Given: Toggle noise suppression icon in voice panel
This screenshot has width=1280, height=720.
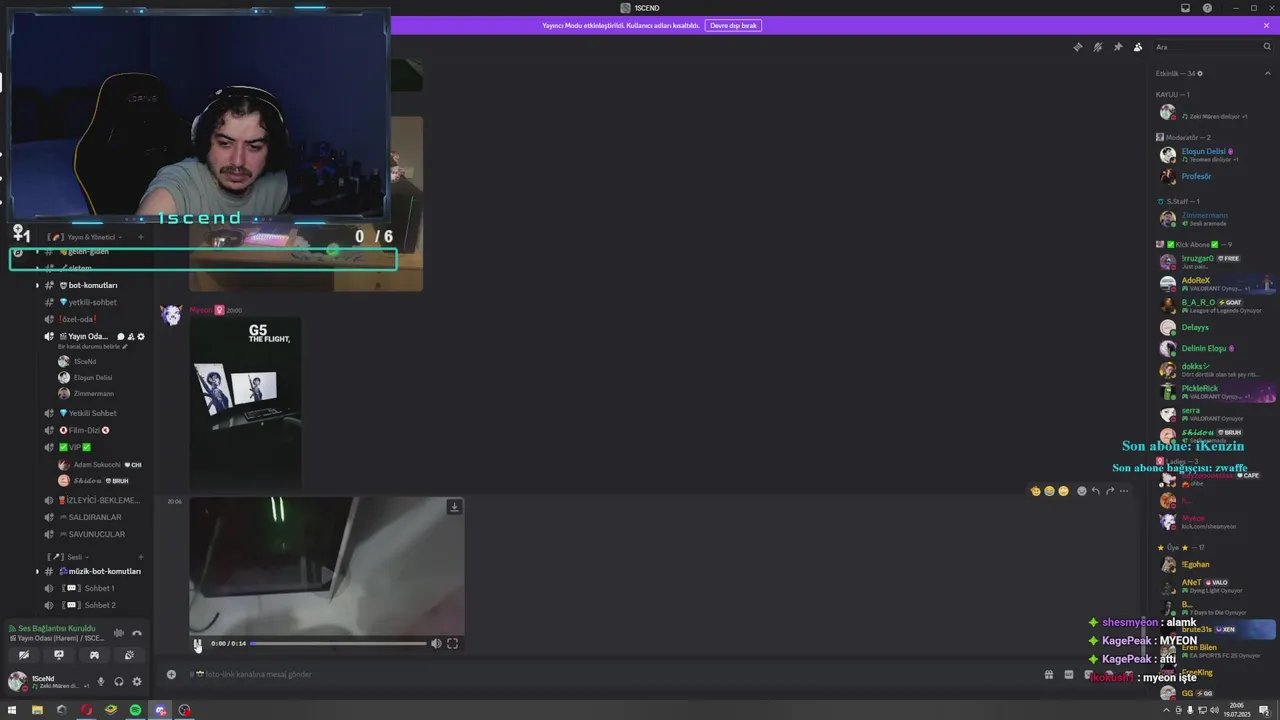Looking at the screenshot, I should 119,632.
